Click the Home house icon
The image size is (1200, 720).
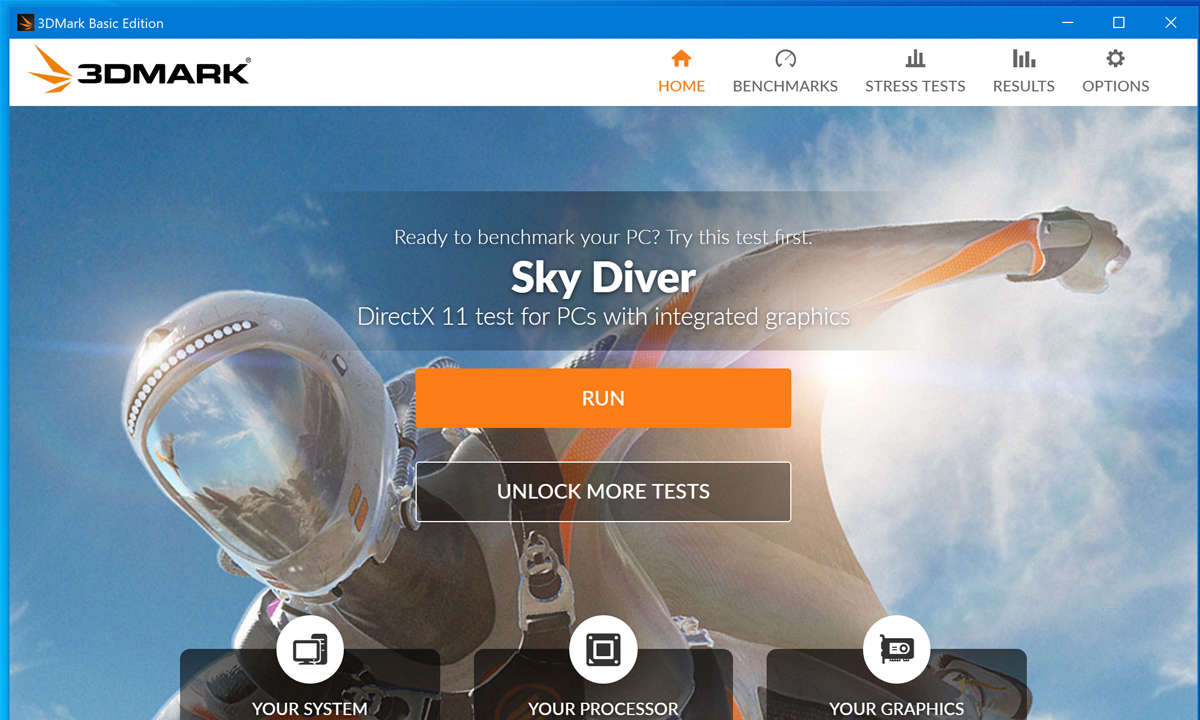point(681,58)
